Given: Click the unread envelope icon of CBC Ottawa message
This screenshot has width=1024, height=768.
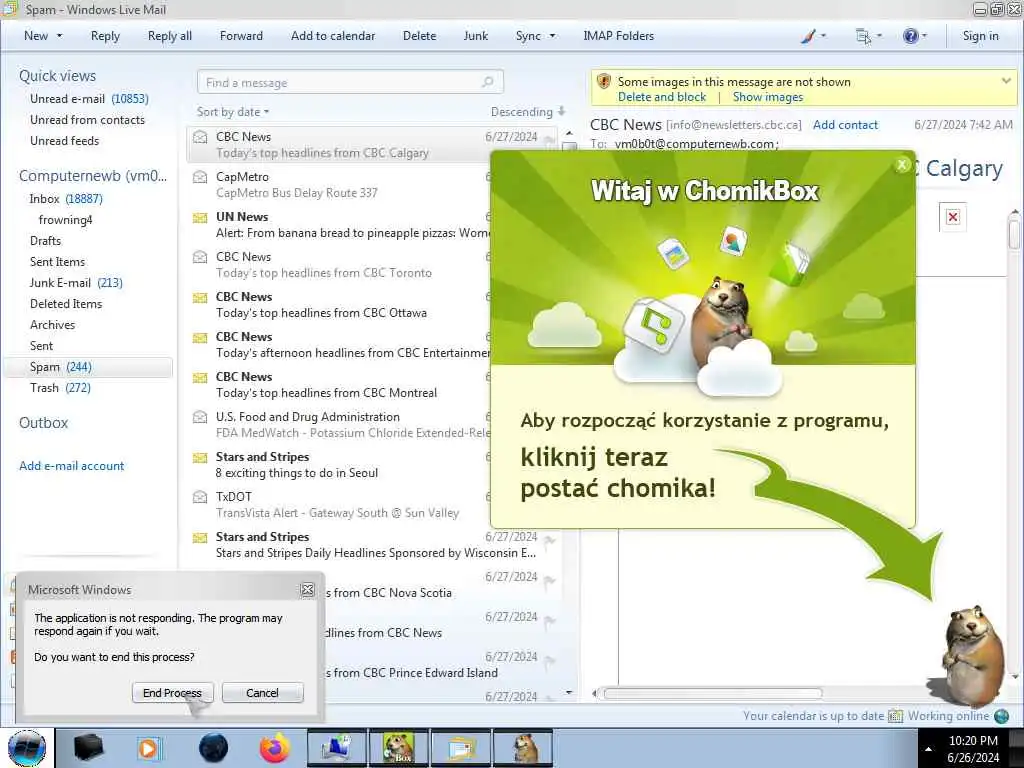Looking at the screenshot, I should (x=200, y=298).
